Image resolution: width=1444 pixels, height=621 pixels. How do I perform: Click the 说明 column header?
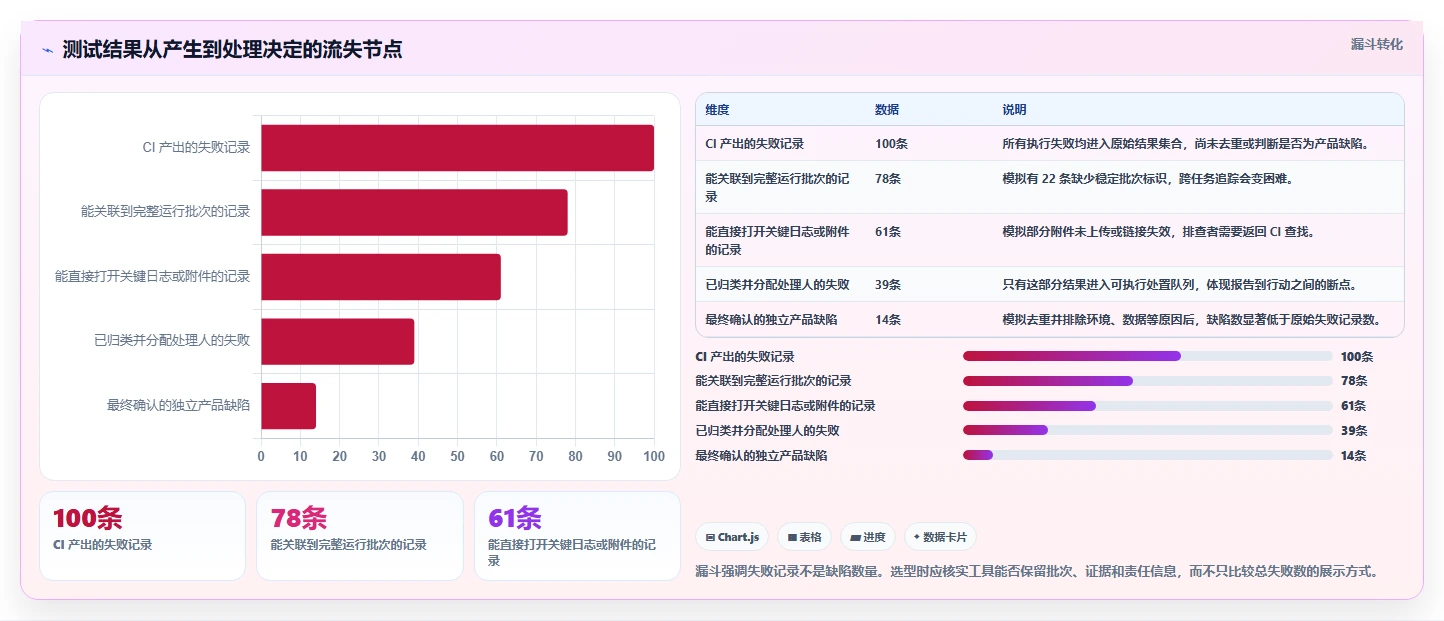pos(1014,110)
